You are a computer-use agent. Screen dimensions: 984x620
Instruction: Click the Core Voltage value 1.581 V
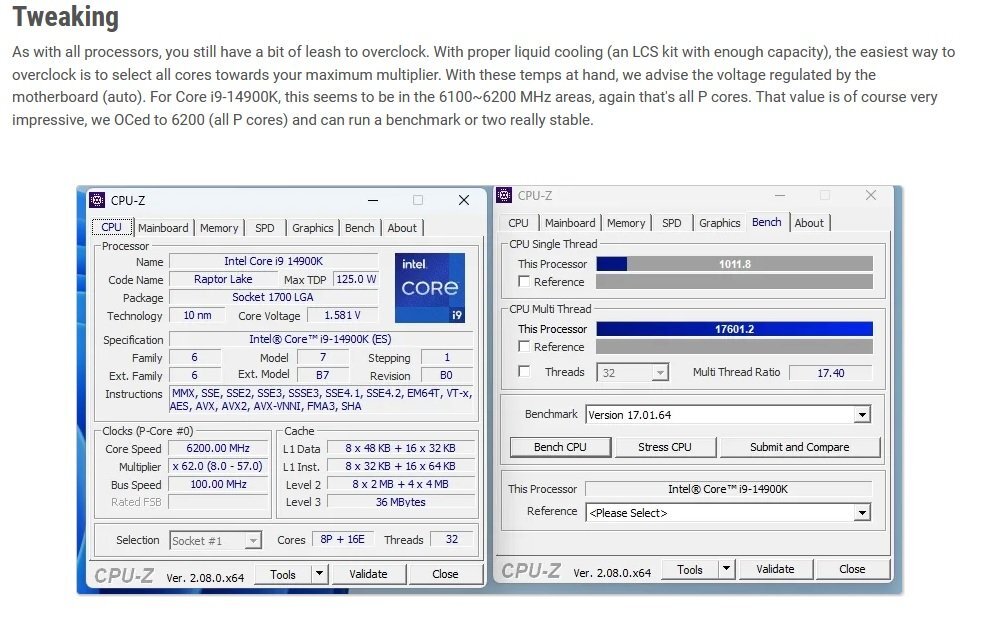tap(342, 315)
